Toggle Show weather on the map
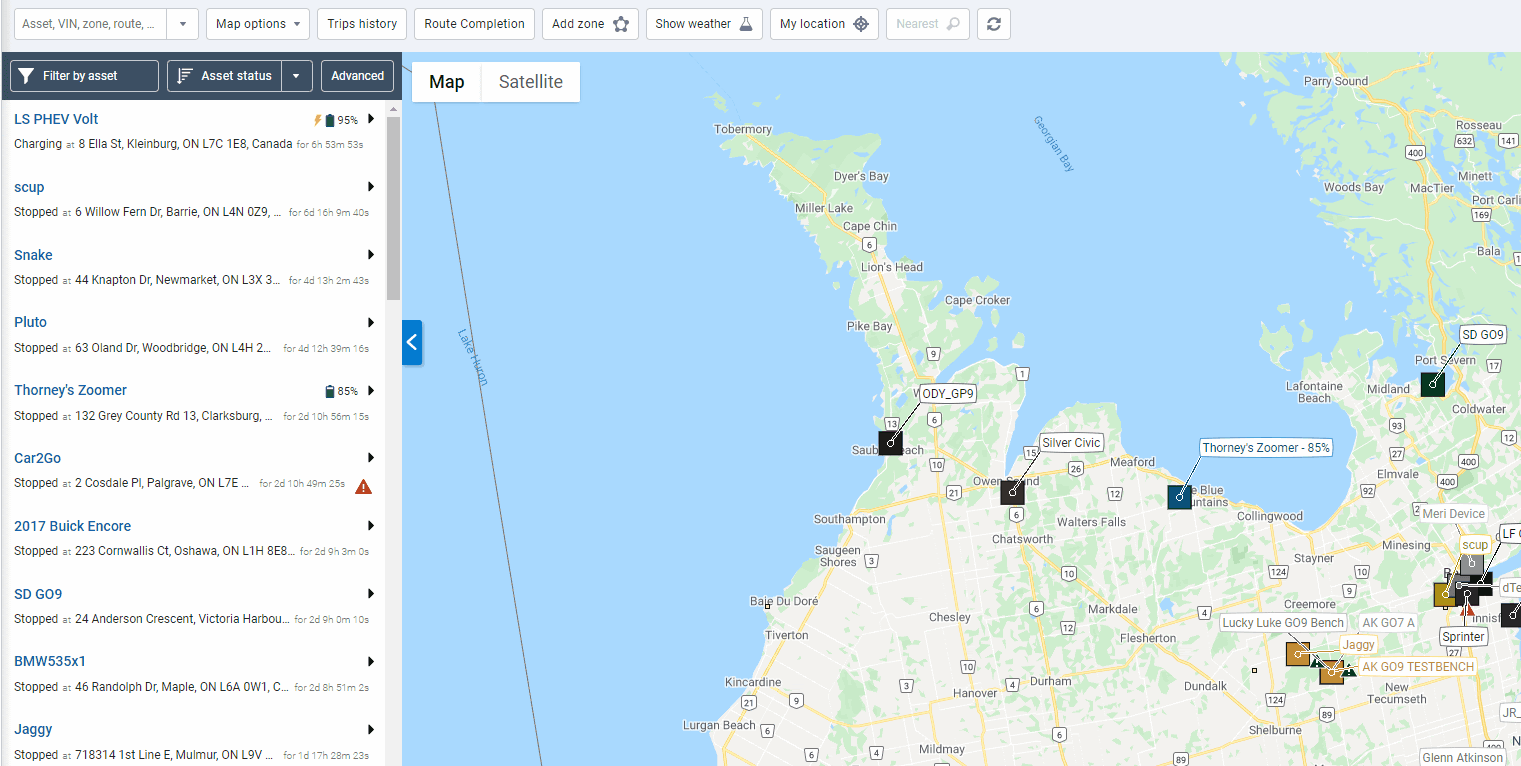 [x=703, y=24]
